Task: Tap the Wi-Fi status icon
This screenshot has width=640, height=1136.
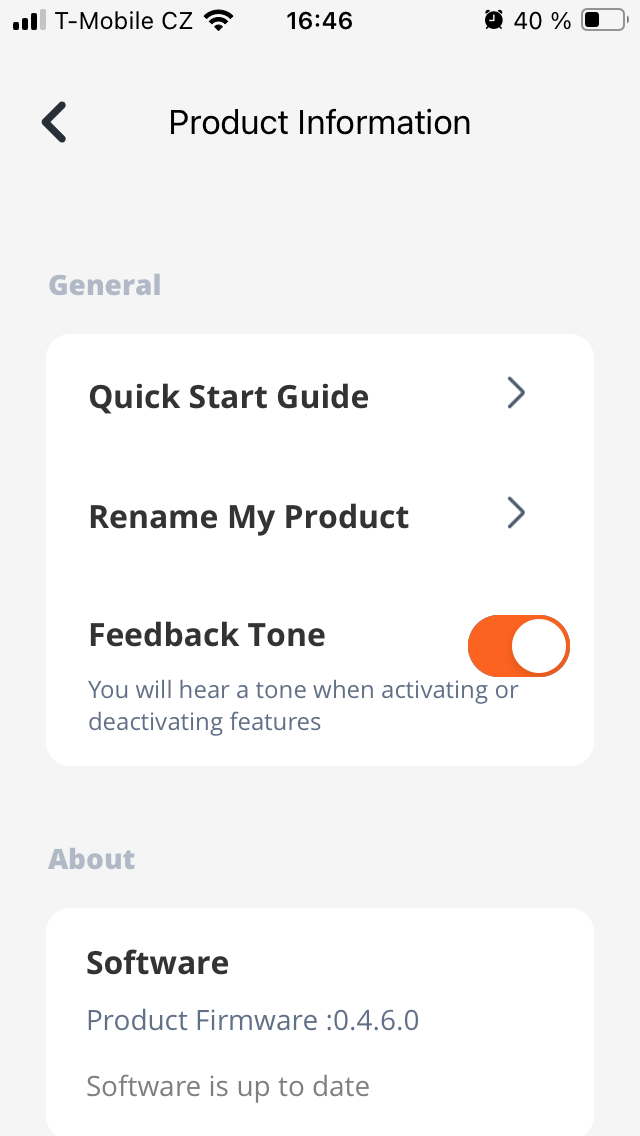Action: point(215,20)
